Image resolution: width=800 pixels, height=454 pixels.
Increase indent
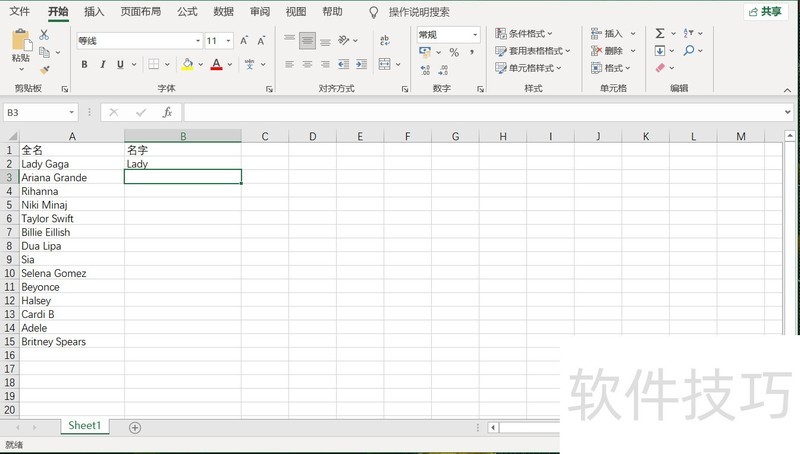pos(361,64)
